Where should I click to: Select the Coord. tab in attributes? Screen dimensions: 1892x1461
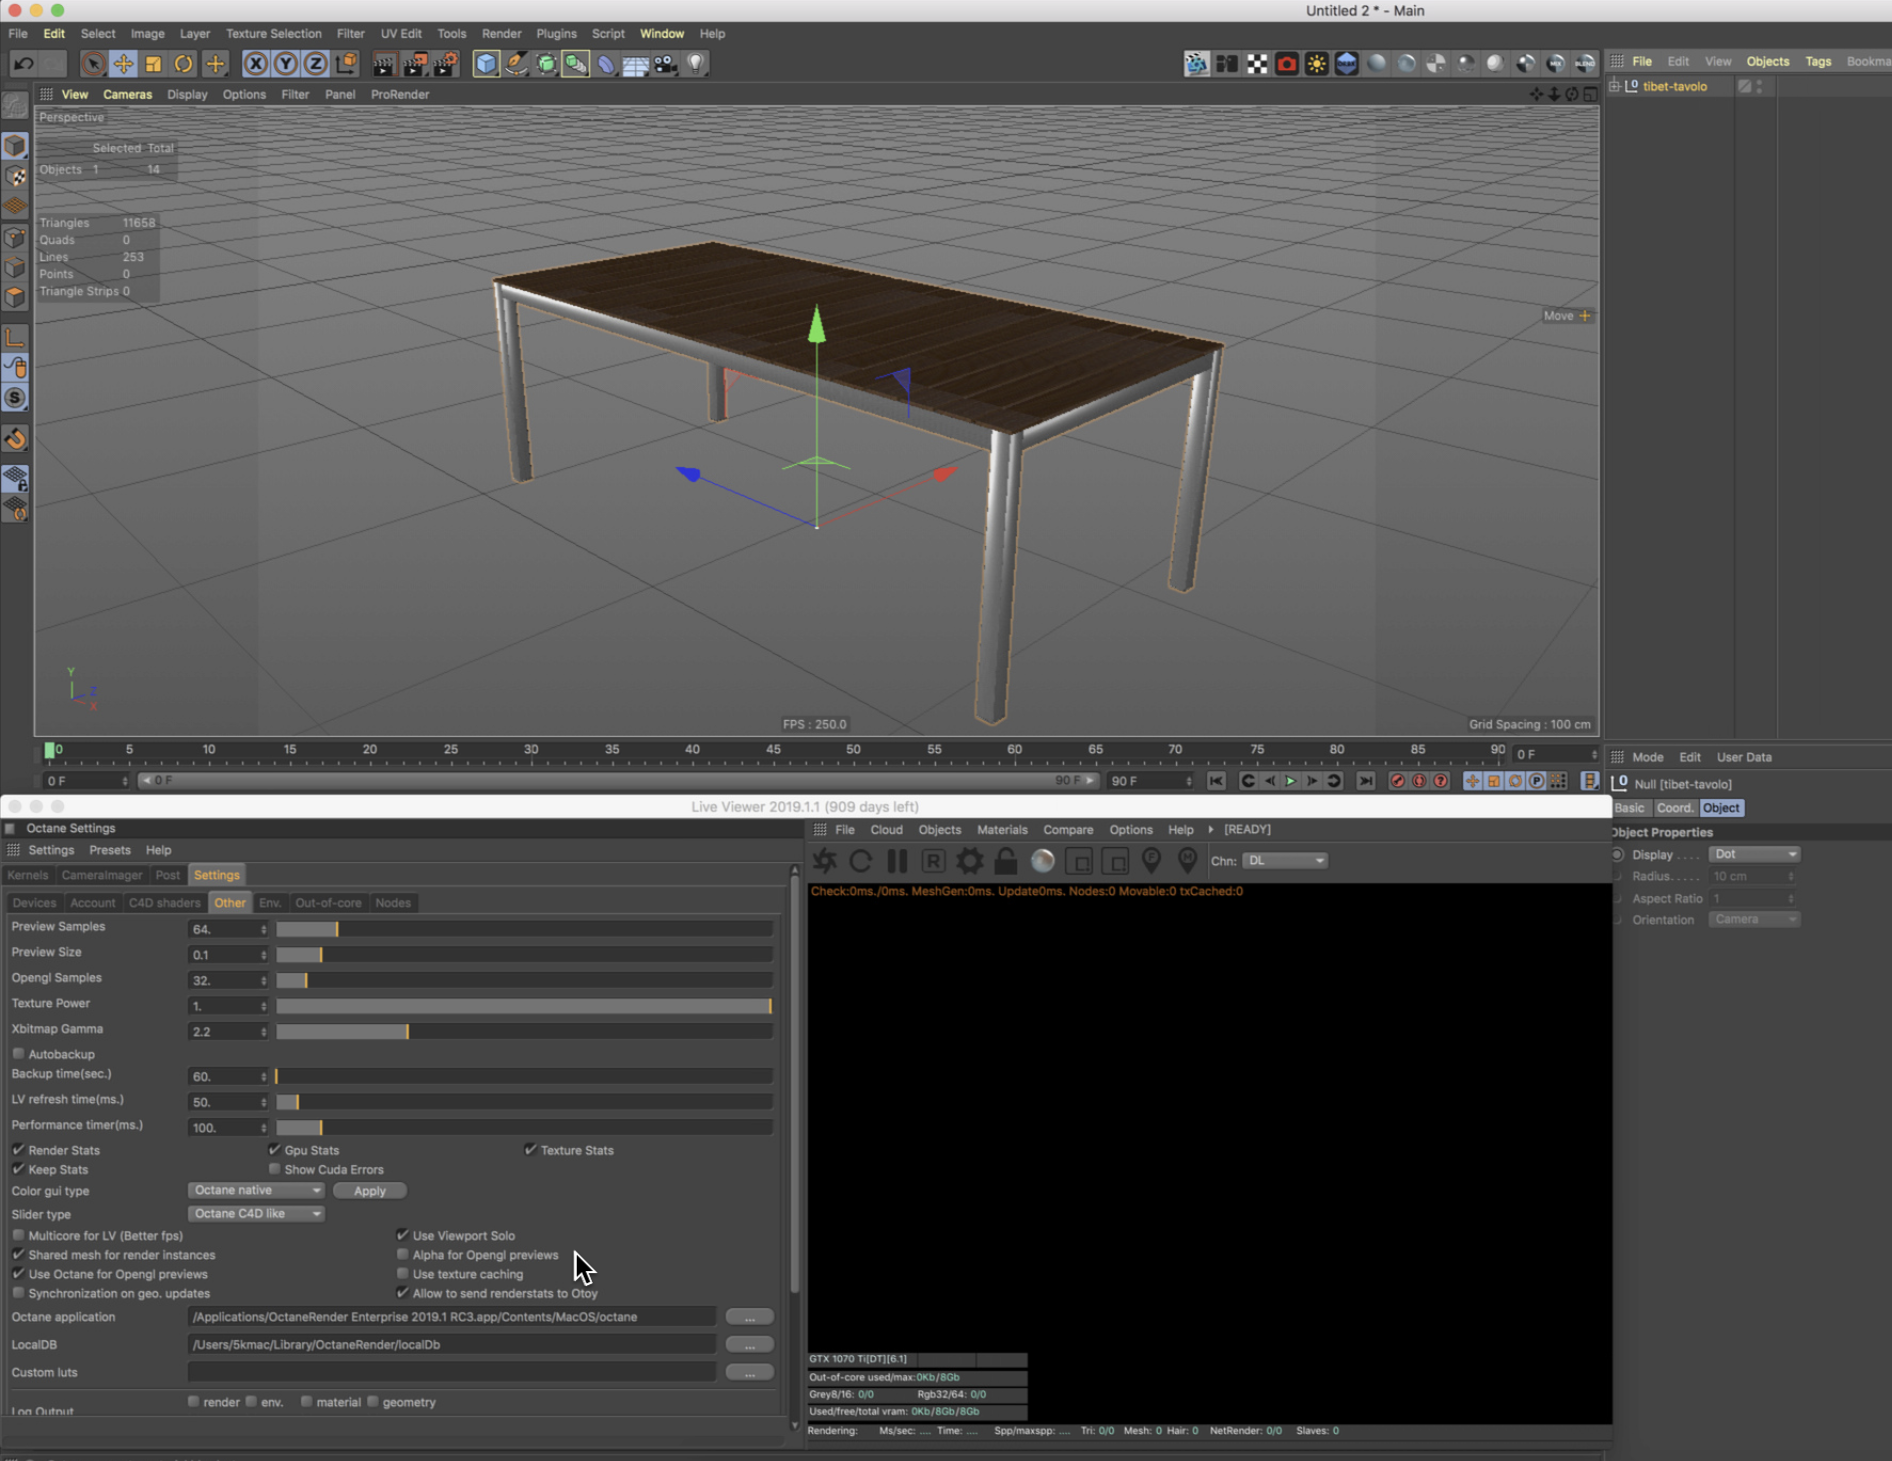coord(1675,808)
